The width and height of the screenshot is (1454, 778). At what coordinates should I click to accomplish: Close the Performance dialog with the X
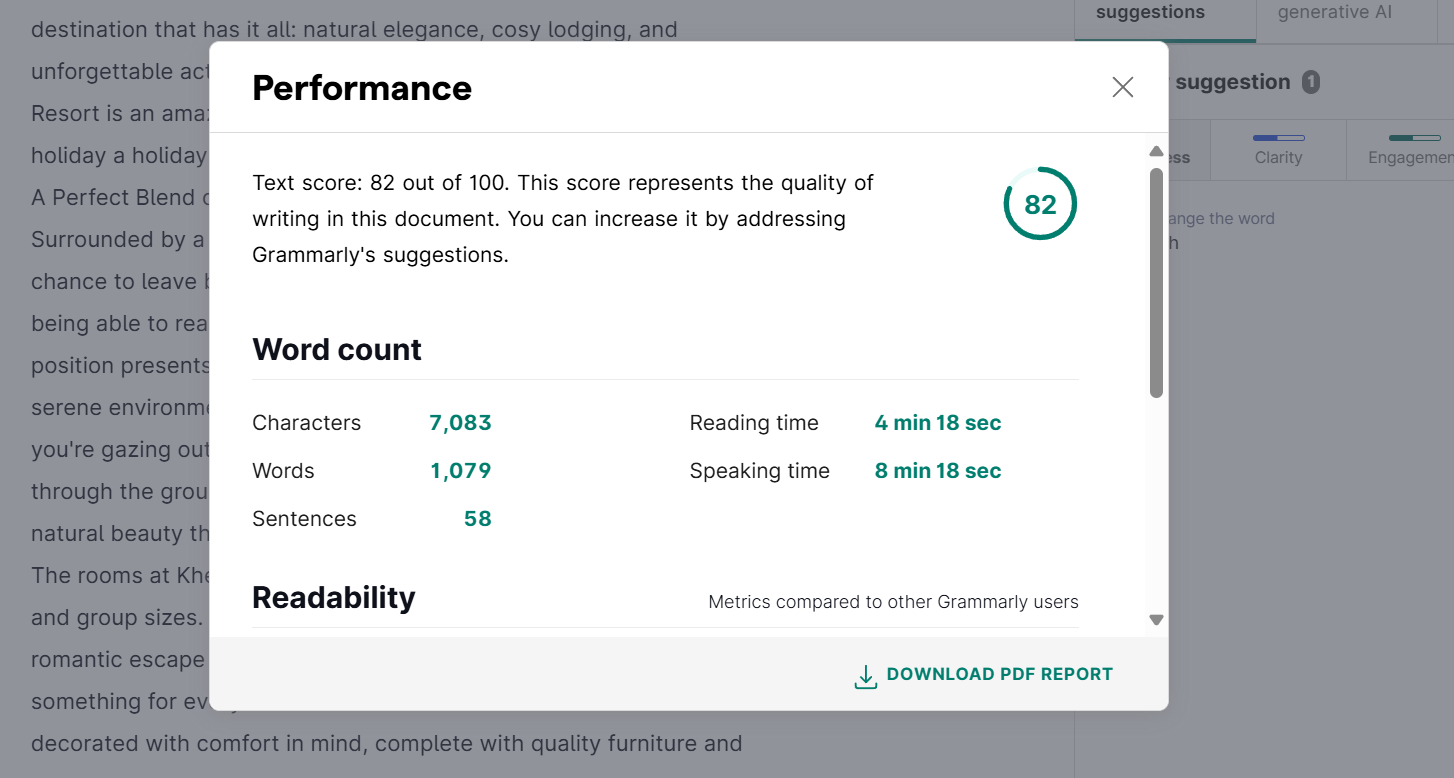[1123, 88]
